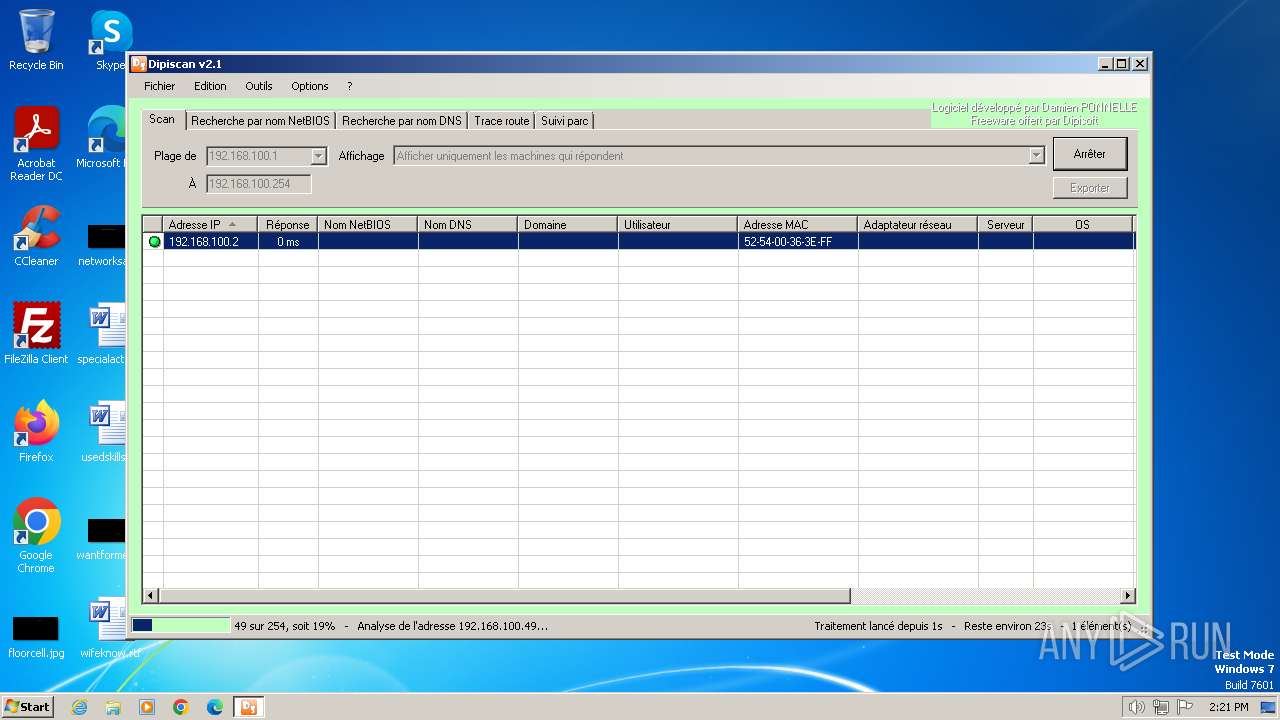Open the Skype desktop shortcut

[x=110, y=40]
